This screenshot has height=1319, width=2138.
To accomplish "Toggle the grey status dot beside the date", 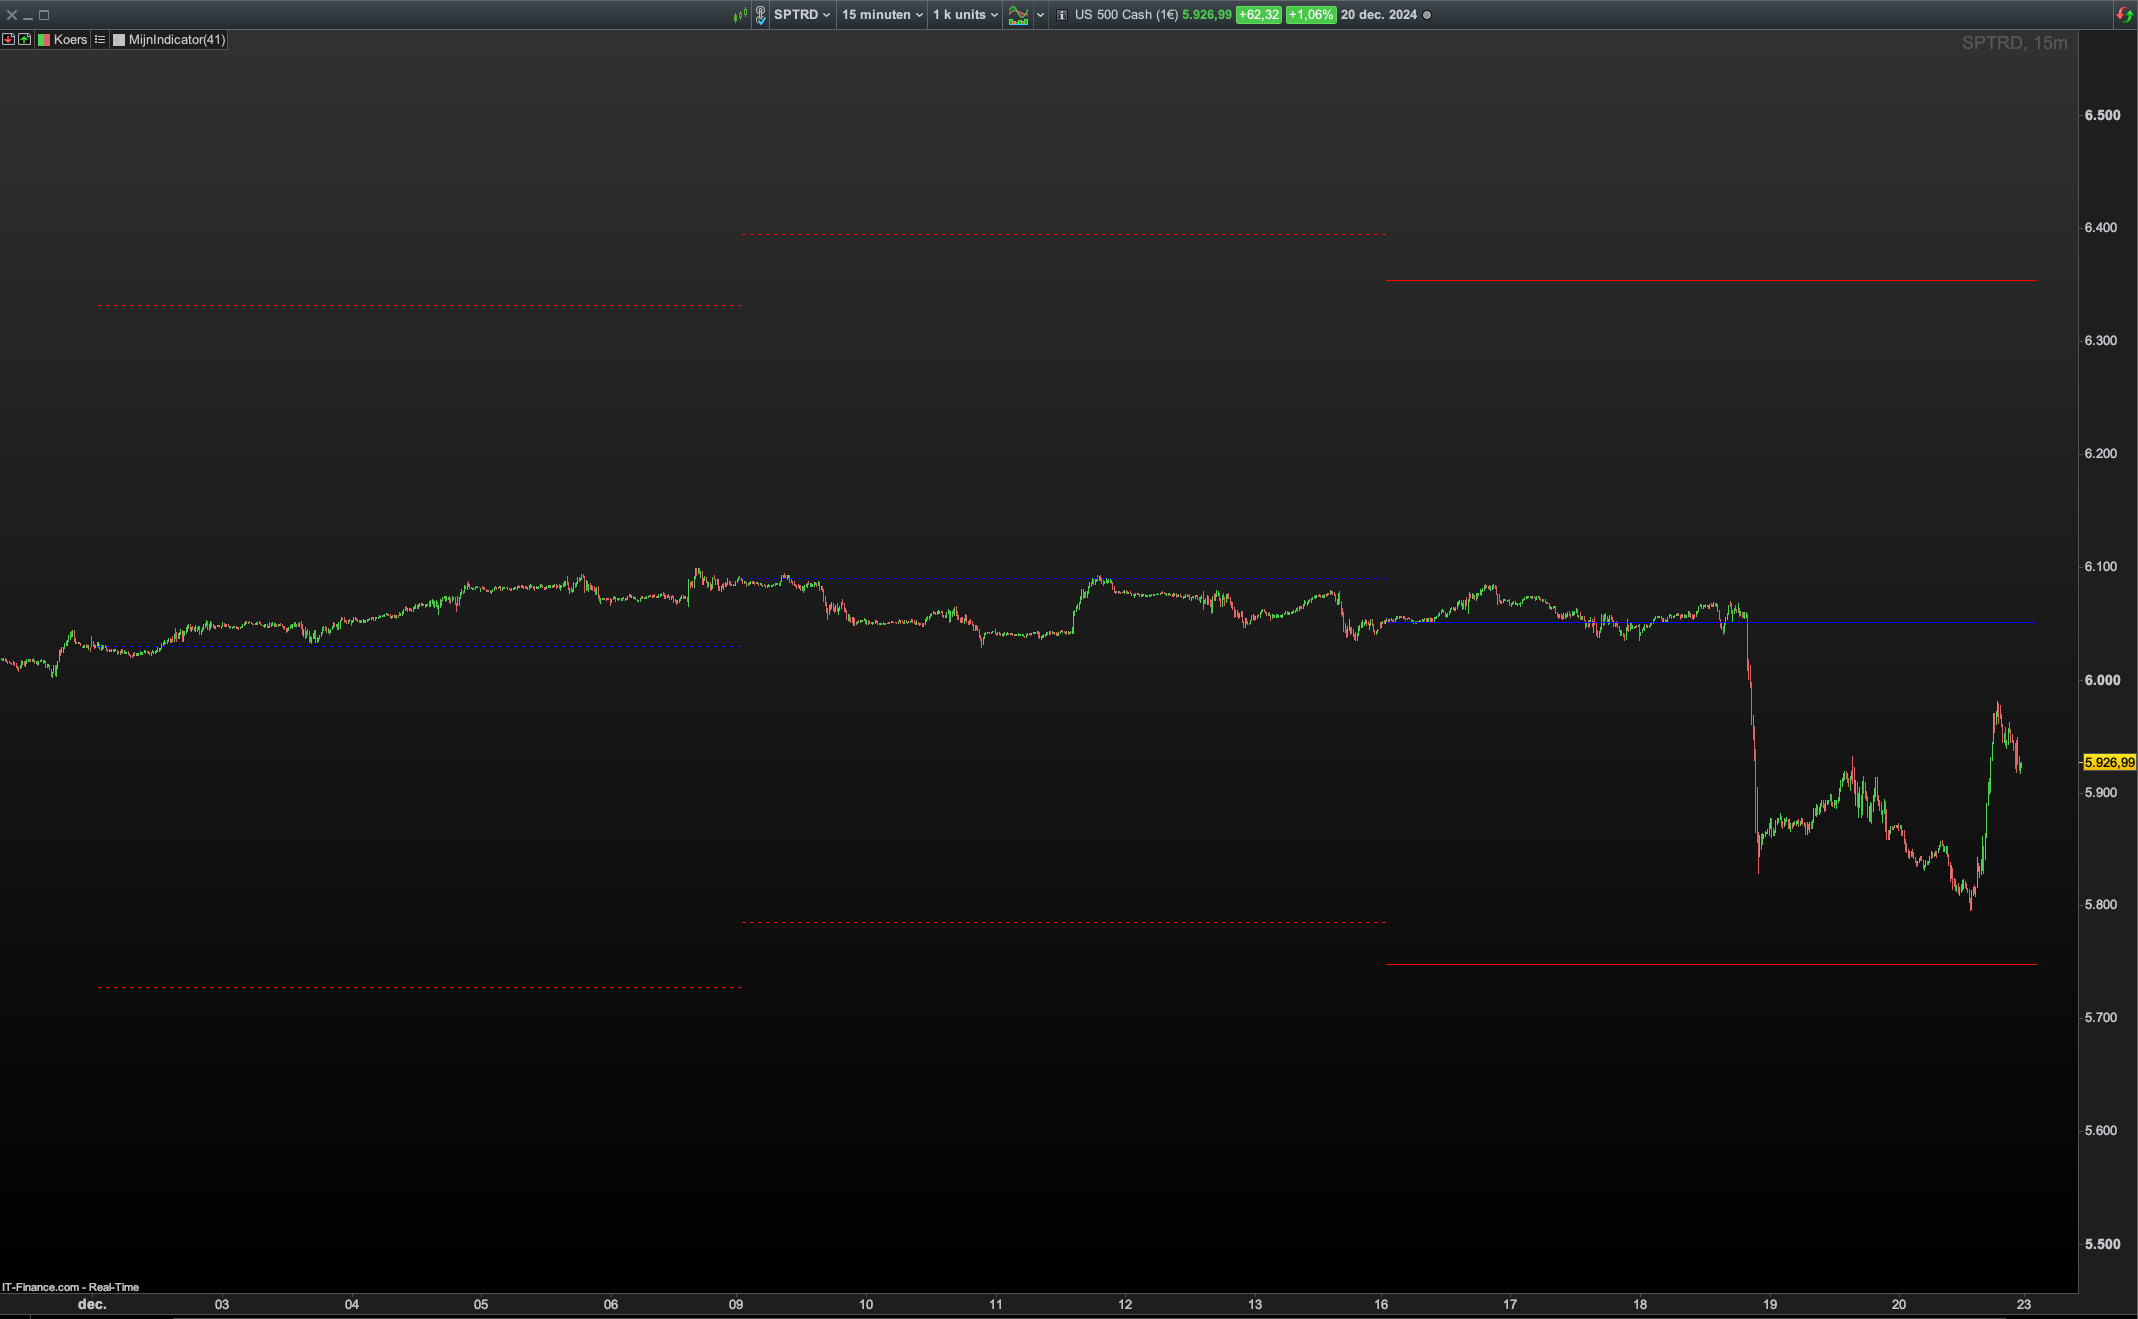I will coord(1427,15).
